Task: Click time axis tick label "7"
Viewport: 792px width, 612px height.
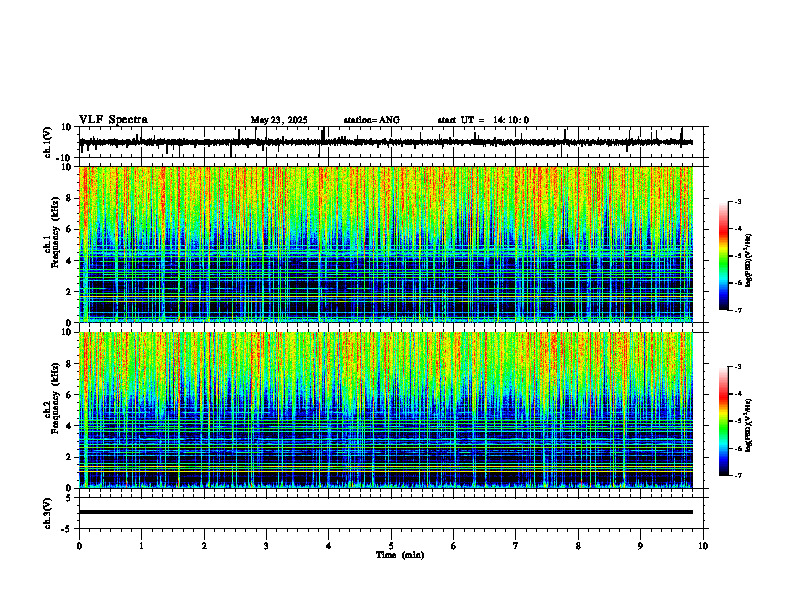Action: [516, 546]
